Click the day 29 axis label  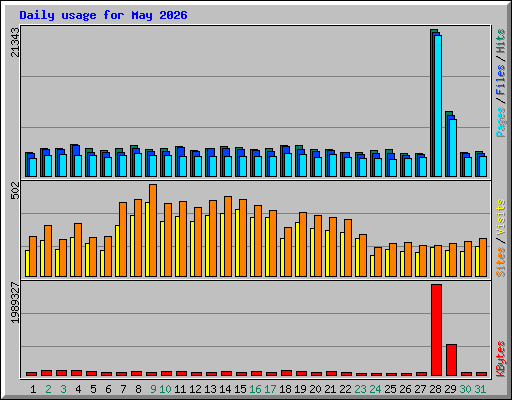click(450, 389)
